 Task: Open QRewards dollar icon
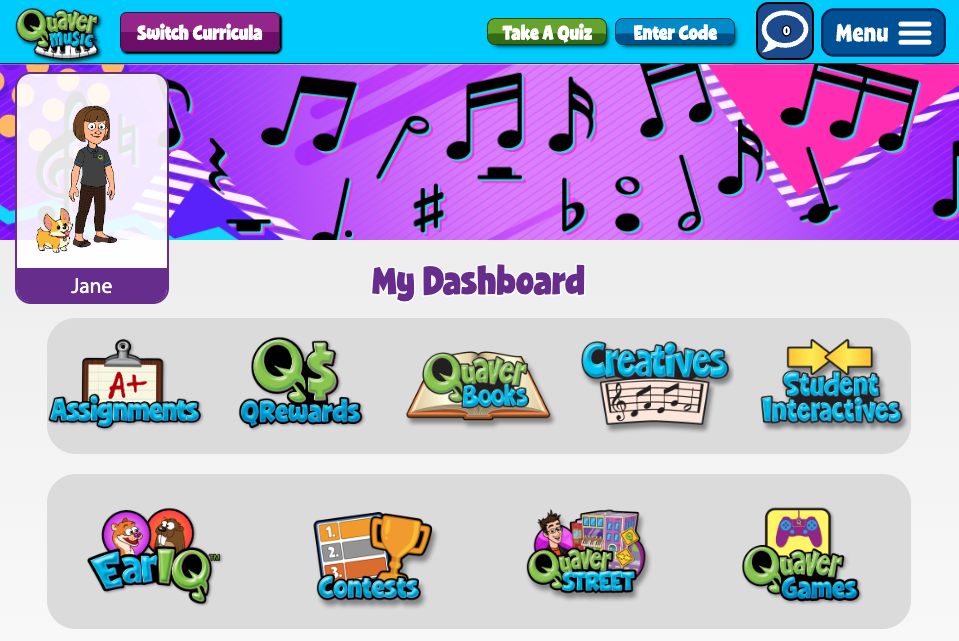(300, 382)
